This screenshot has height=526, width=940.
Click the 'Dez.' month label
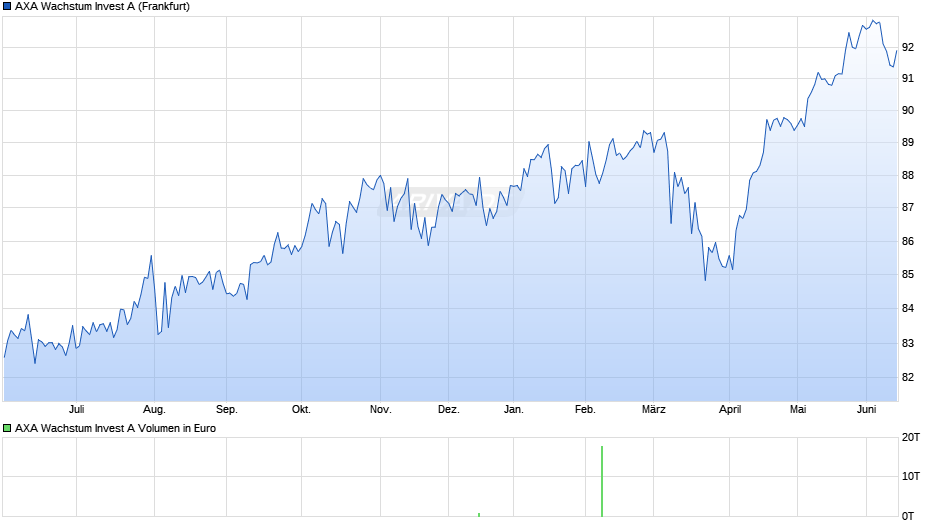(x=448, y=410)
